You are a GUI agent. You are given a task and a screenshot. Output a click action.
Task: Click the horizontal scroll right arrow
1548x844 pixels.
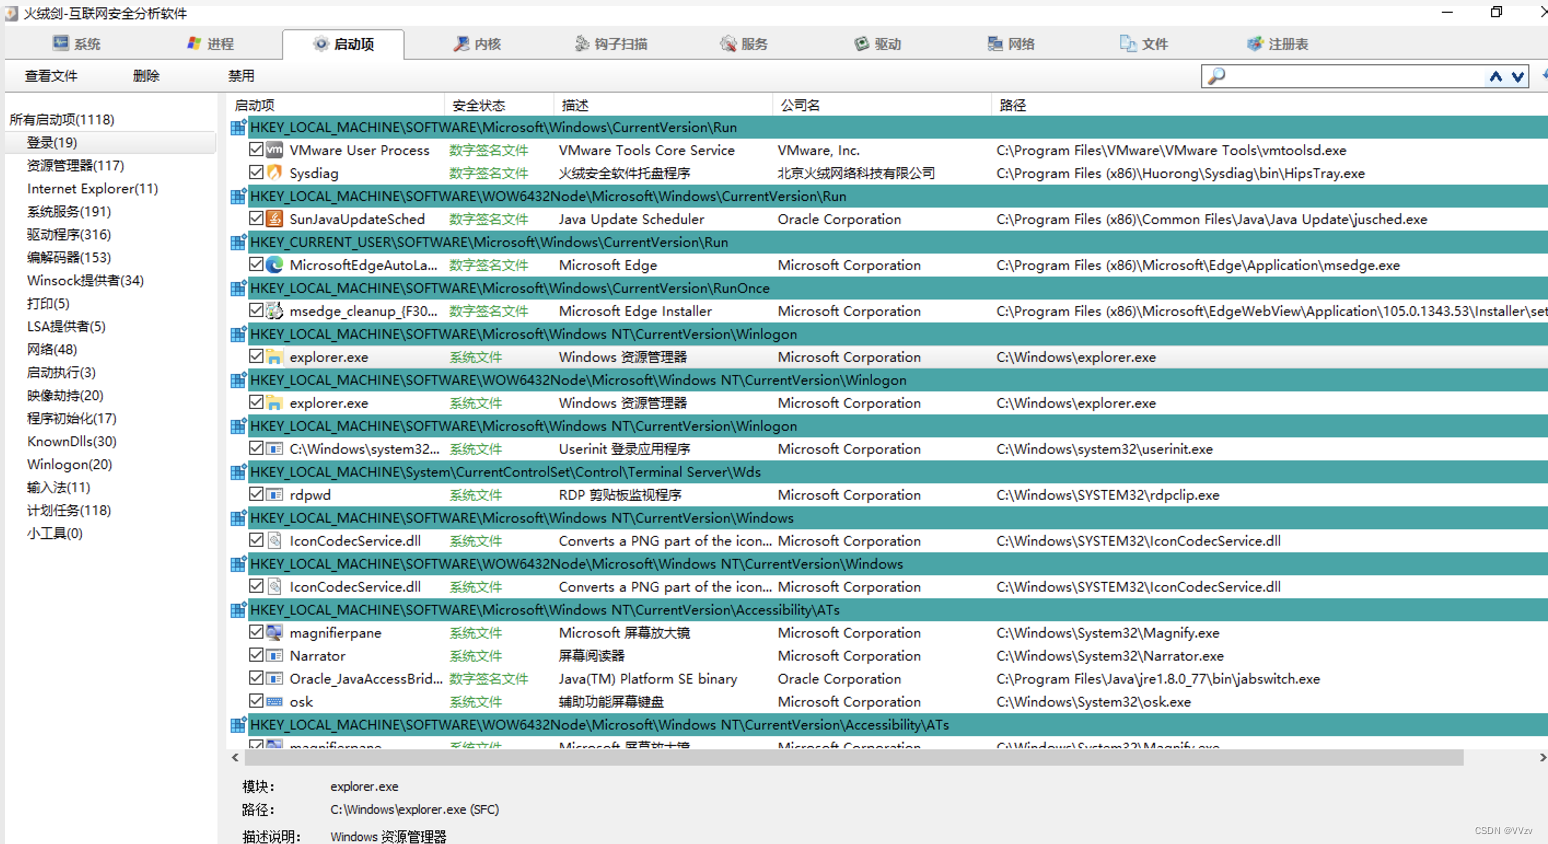(x=1542, y=758)
